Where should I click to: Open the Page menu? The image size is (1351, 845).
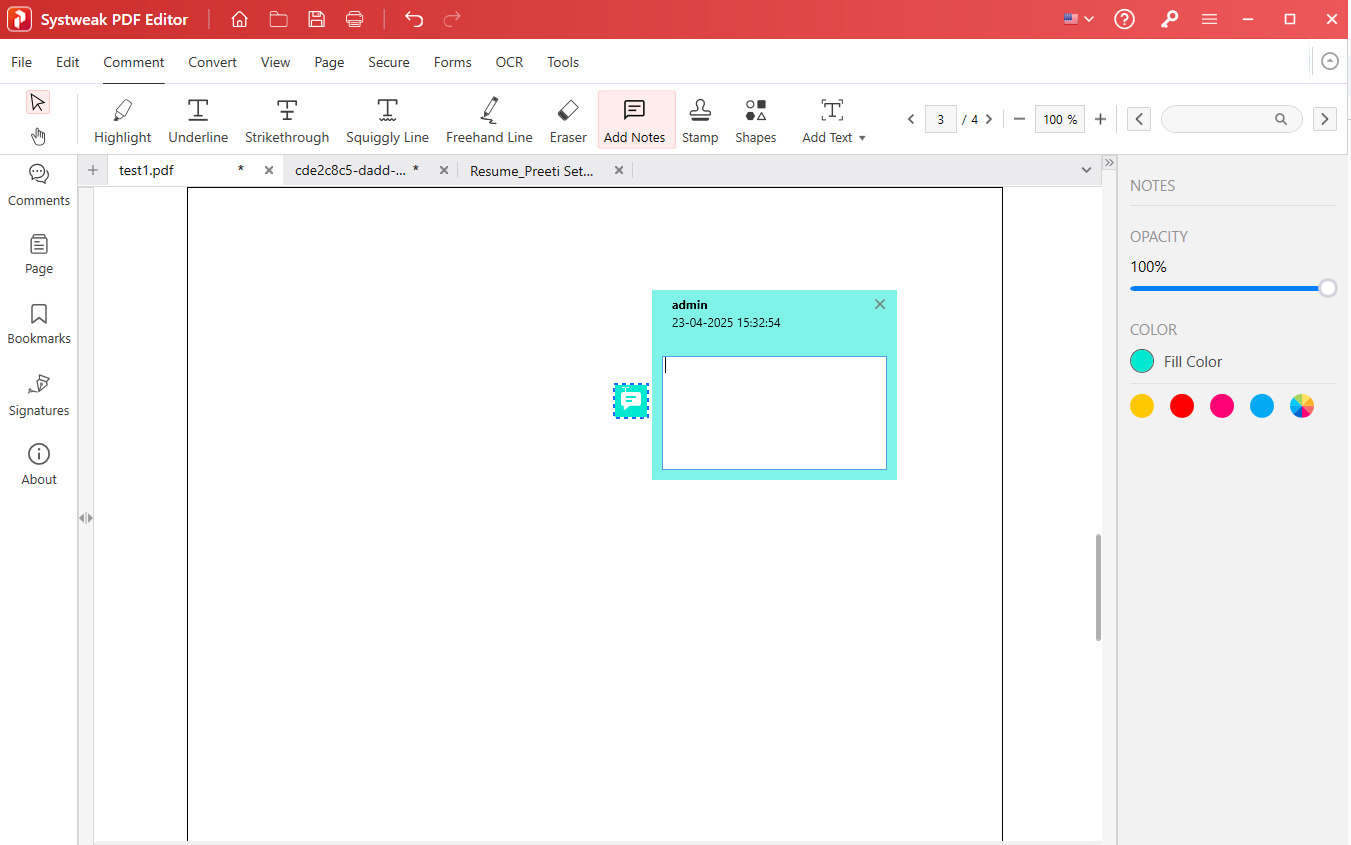[329, 62]
